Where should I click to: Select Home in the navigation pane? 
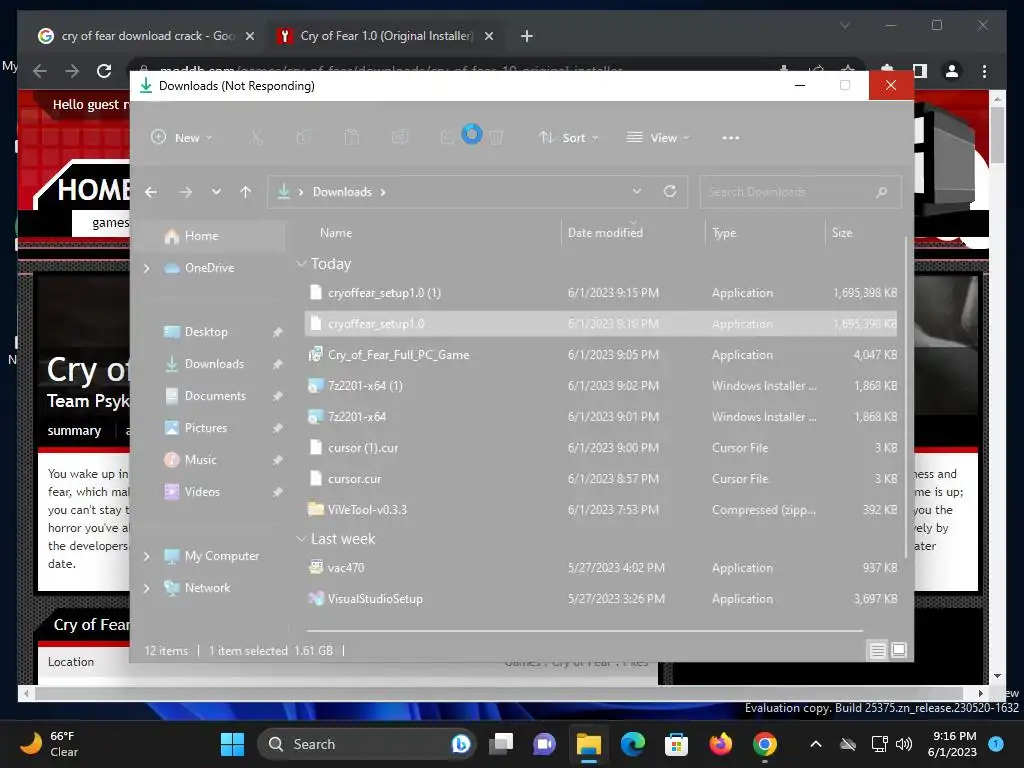212,236
